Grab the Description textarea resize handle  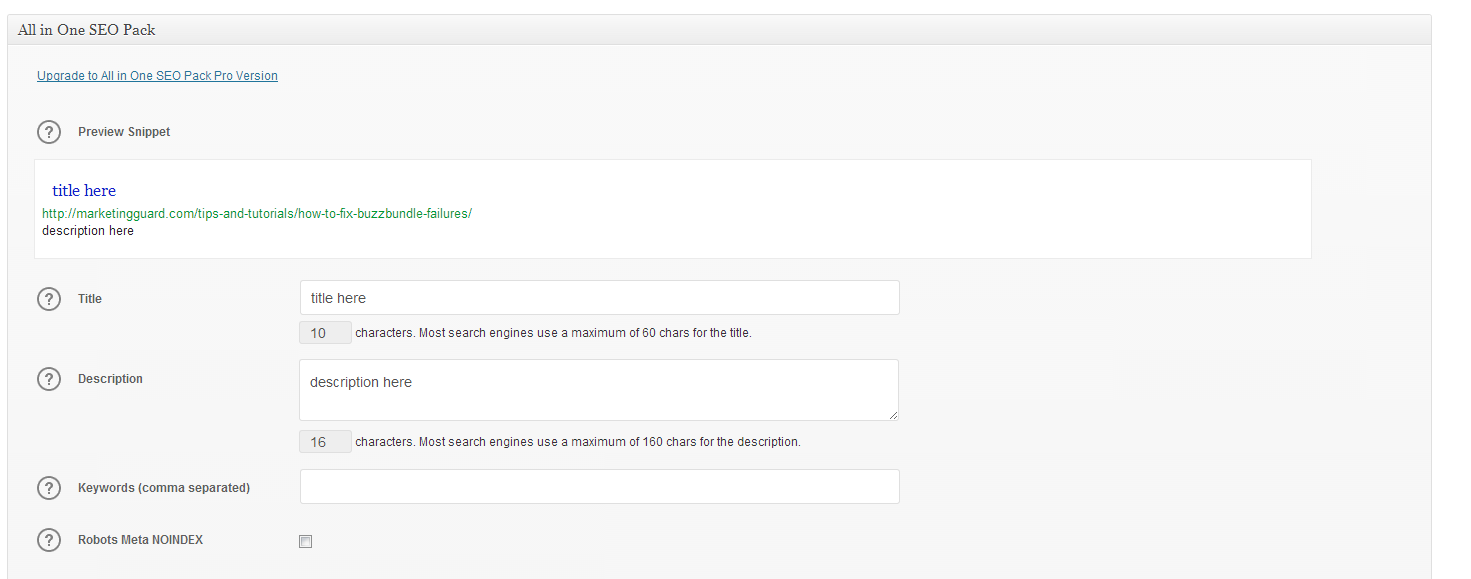pyautogui.click(x=892, y=414)
